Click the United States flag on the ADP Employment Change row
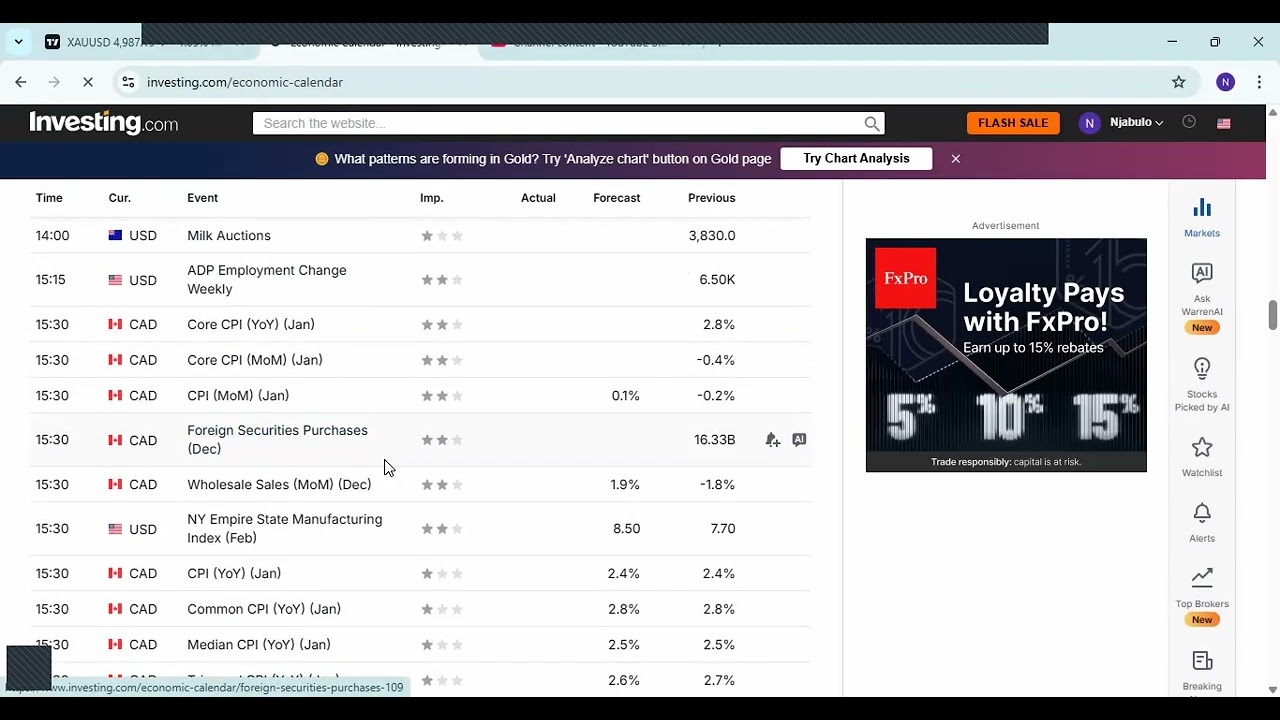The height and width of the screenshot is (720, 1280). tap(115, 280)
